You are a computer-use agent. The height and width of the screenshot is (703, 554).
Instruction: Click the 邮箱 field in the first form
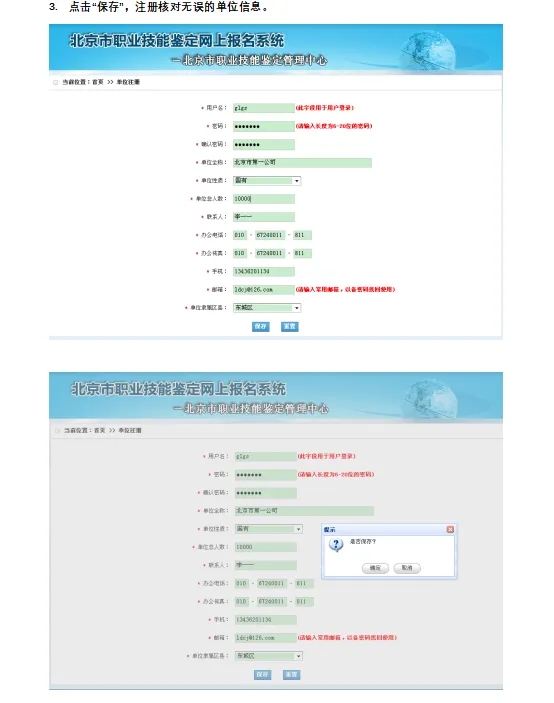[x=264, y=290]
